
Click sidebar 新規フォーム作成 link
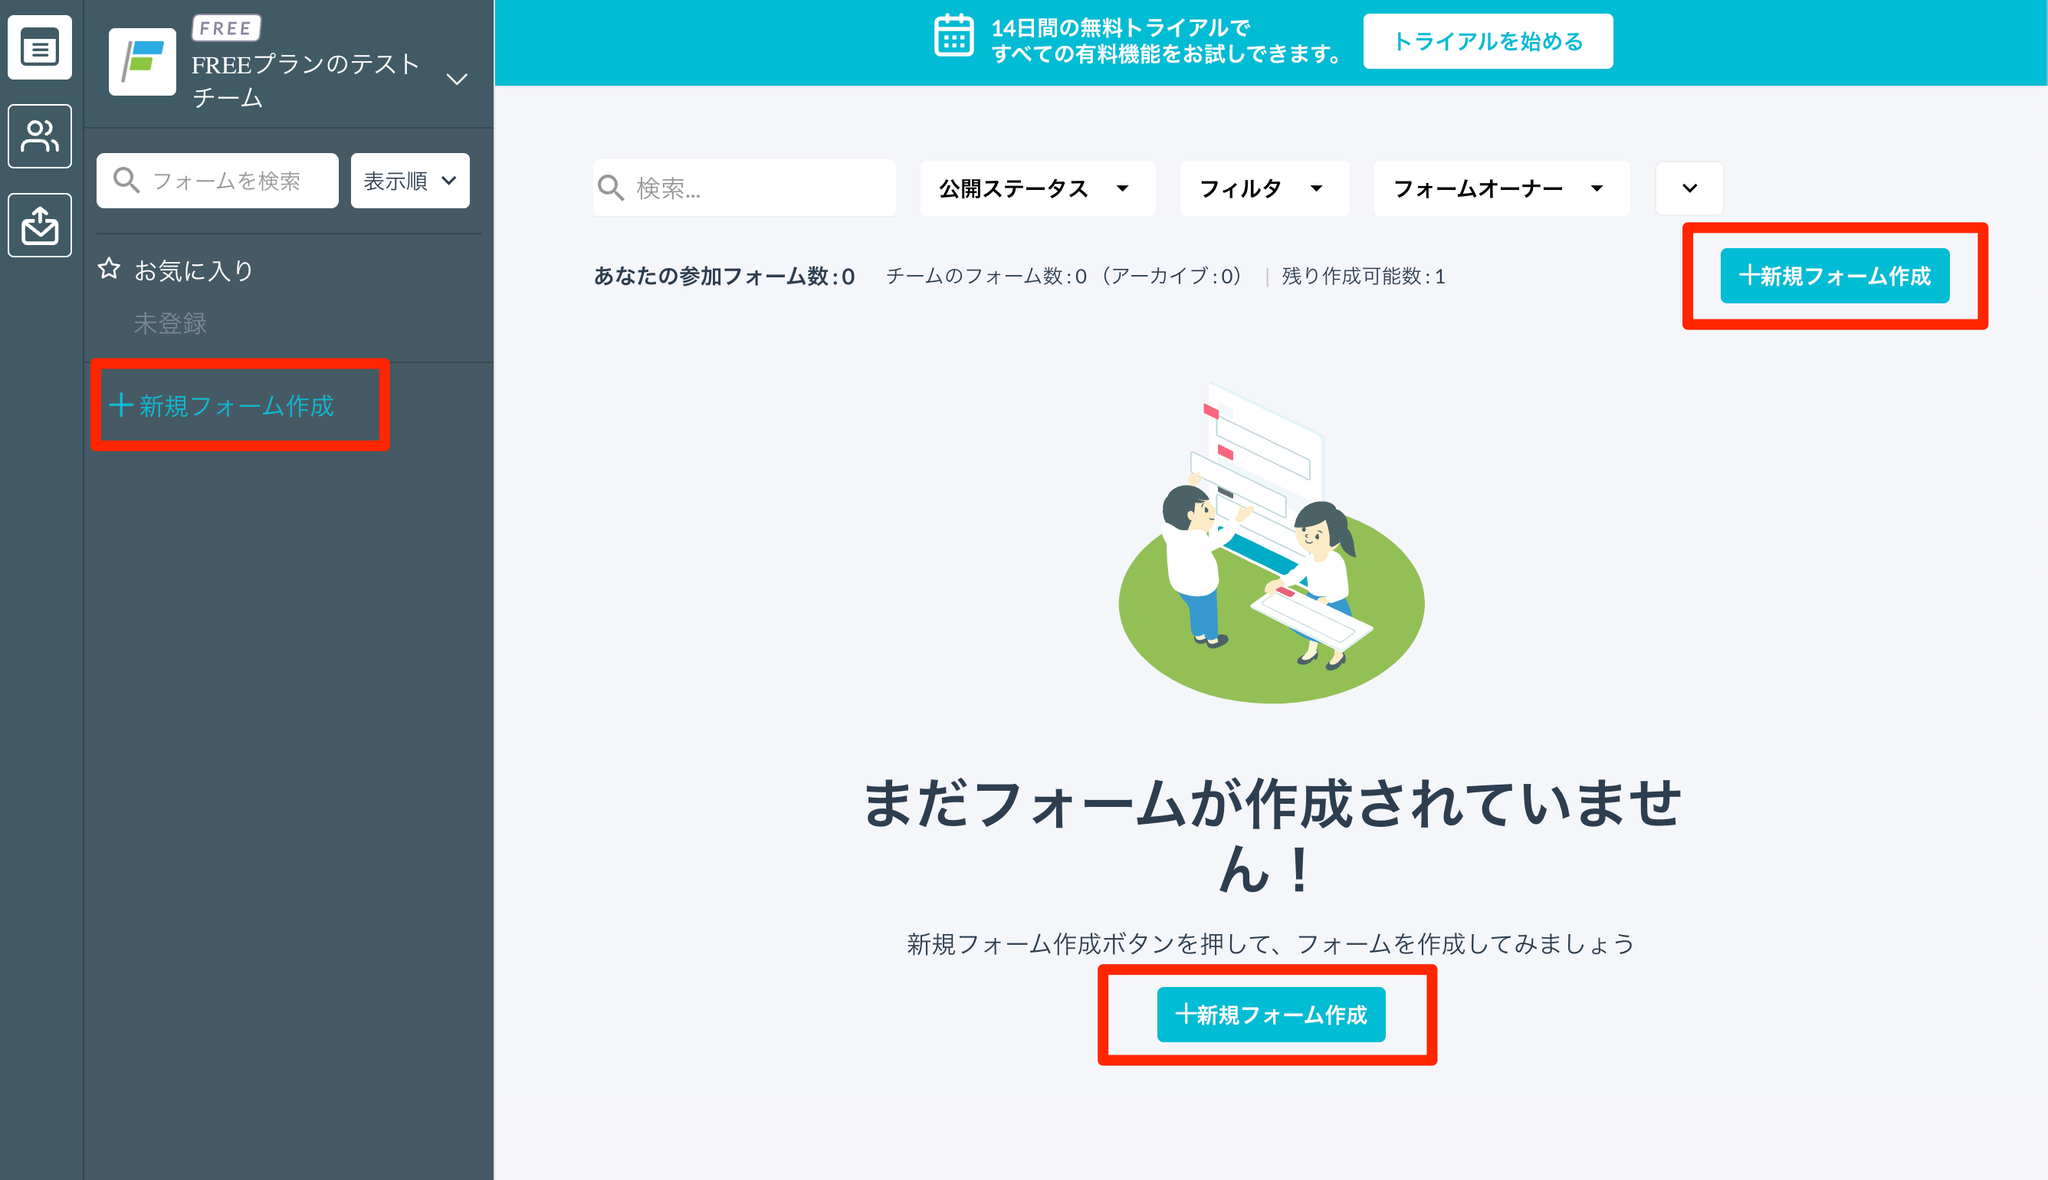coord(223,406)
